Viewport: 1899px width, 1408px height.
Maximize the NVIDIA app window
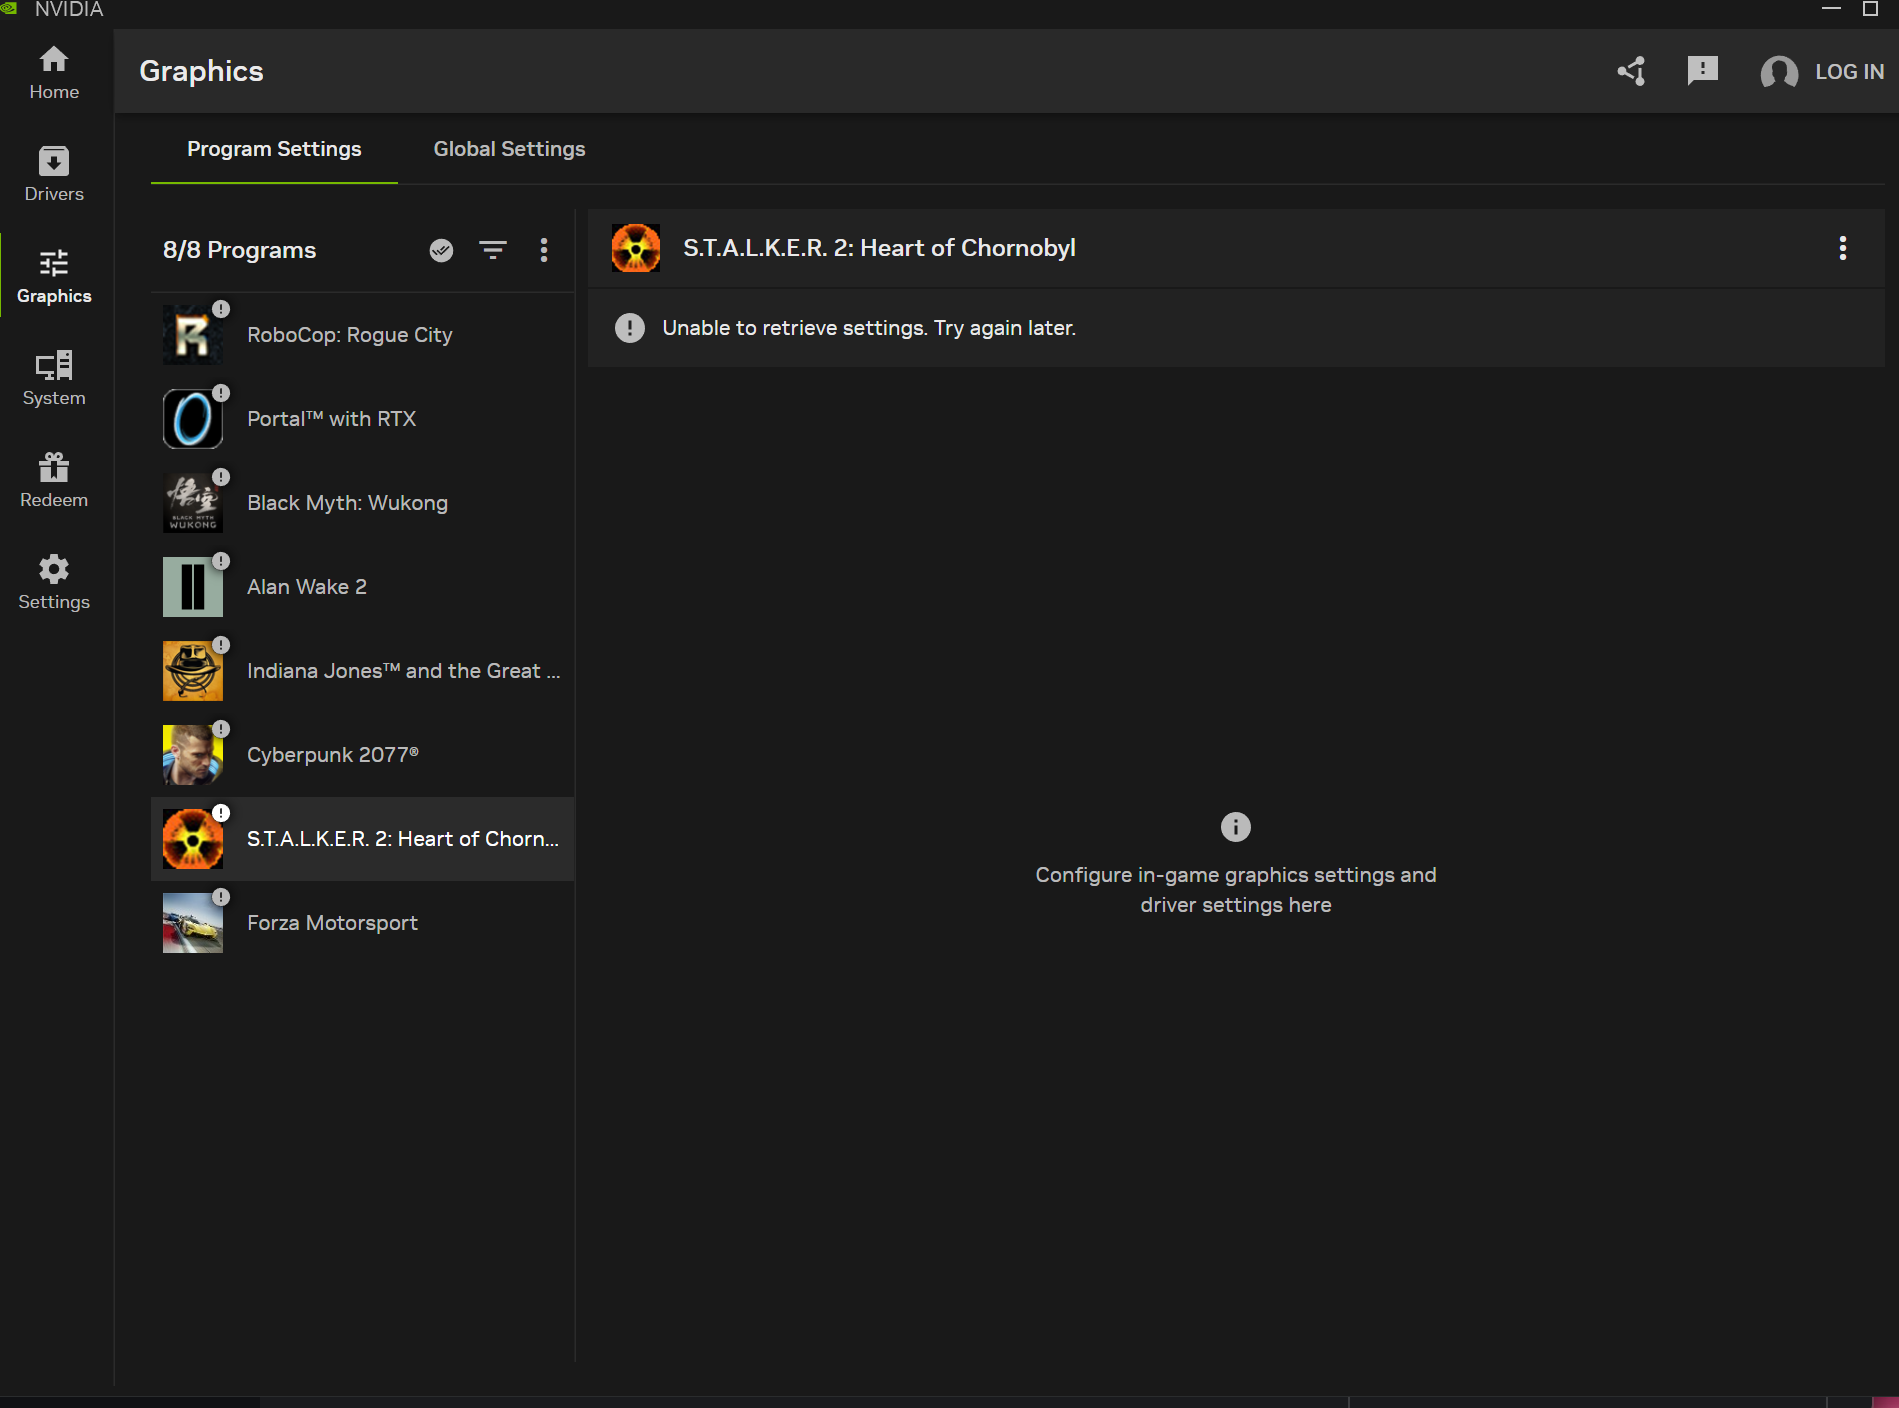point(1870,8)
